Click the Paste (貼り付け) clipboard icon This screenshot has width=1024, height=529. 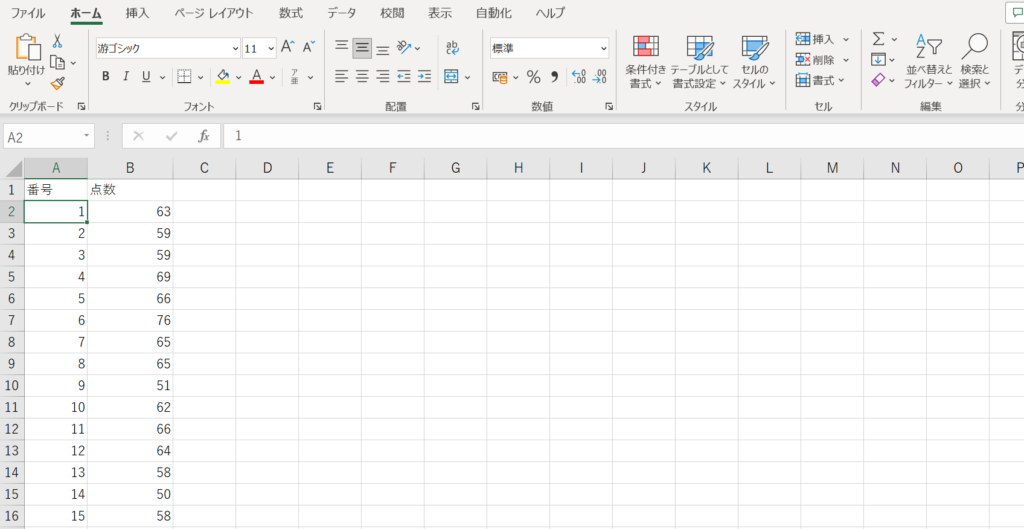pos(27,48)
